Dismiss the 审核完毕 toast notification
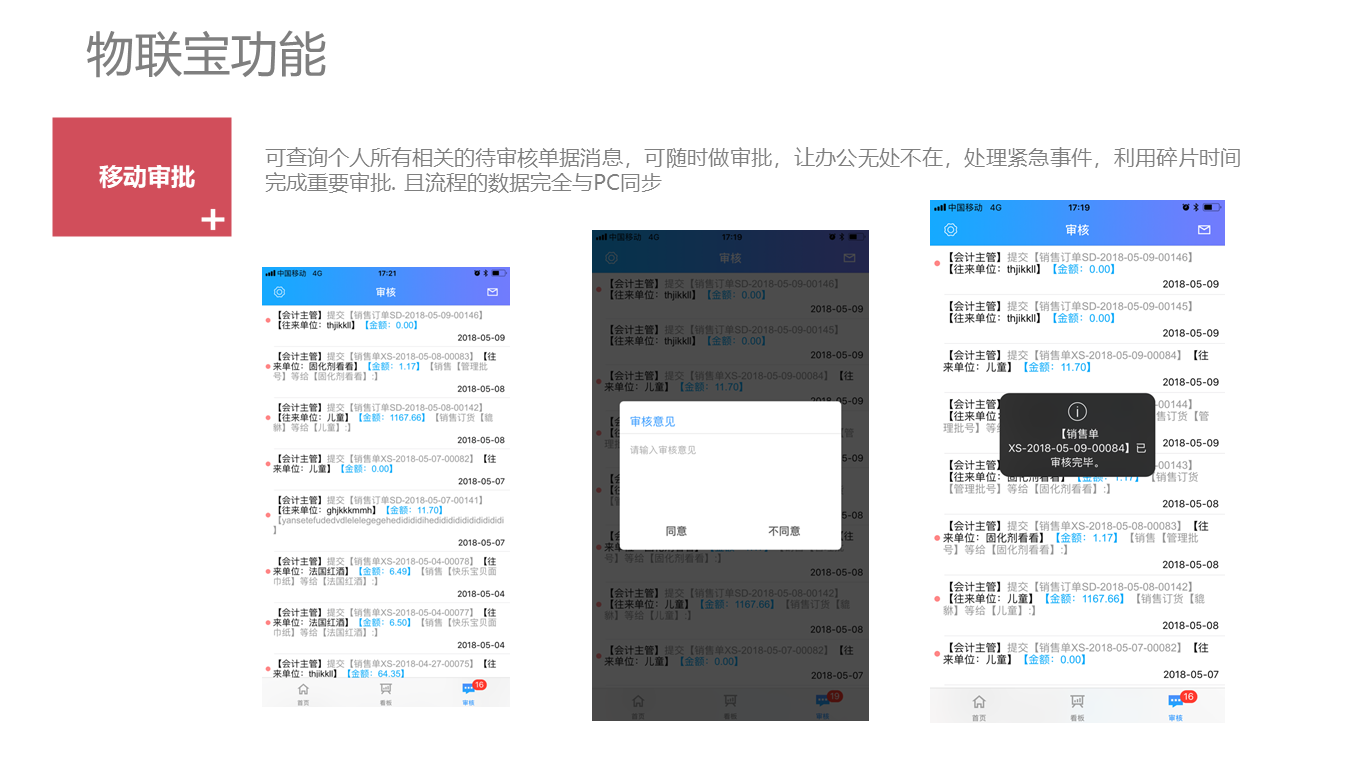Image resolution: width=1350 pixels, height=759 pixels. point(1075,435)
